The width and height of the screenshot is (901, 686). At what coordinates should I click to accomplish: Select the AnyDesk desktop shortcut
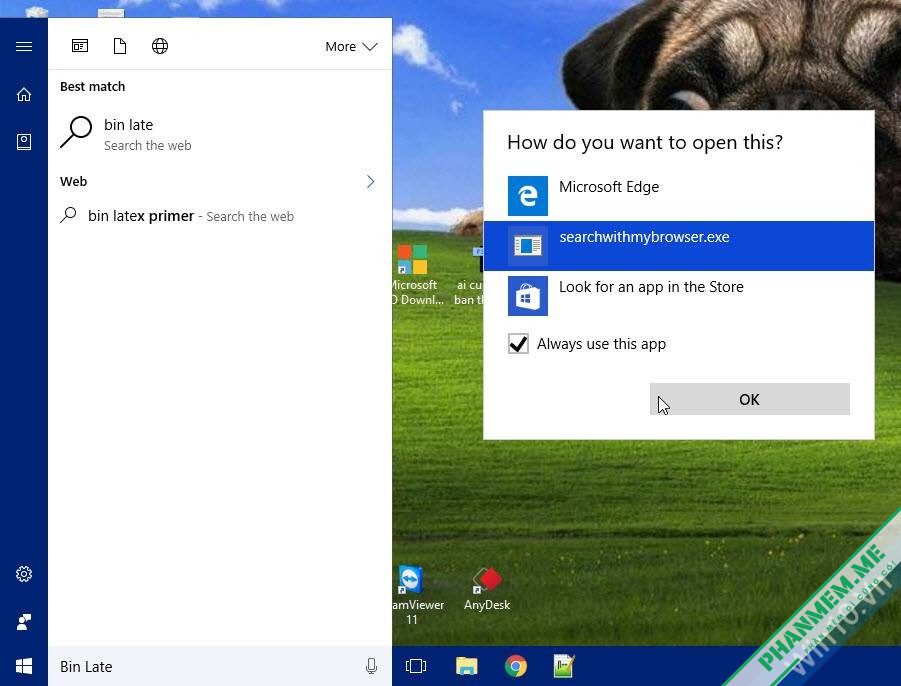tap(487, 589)
